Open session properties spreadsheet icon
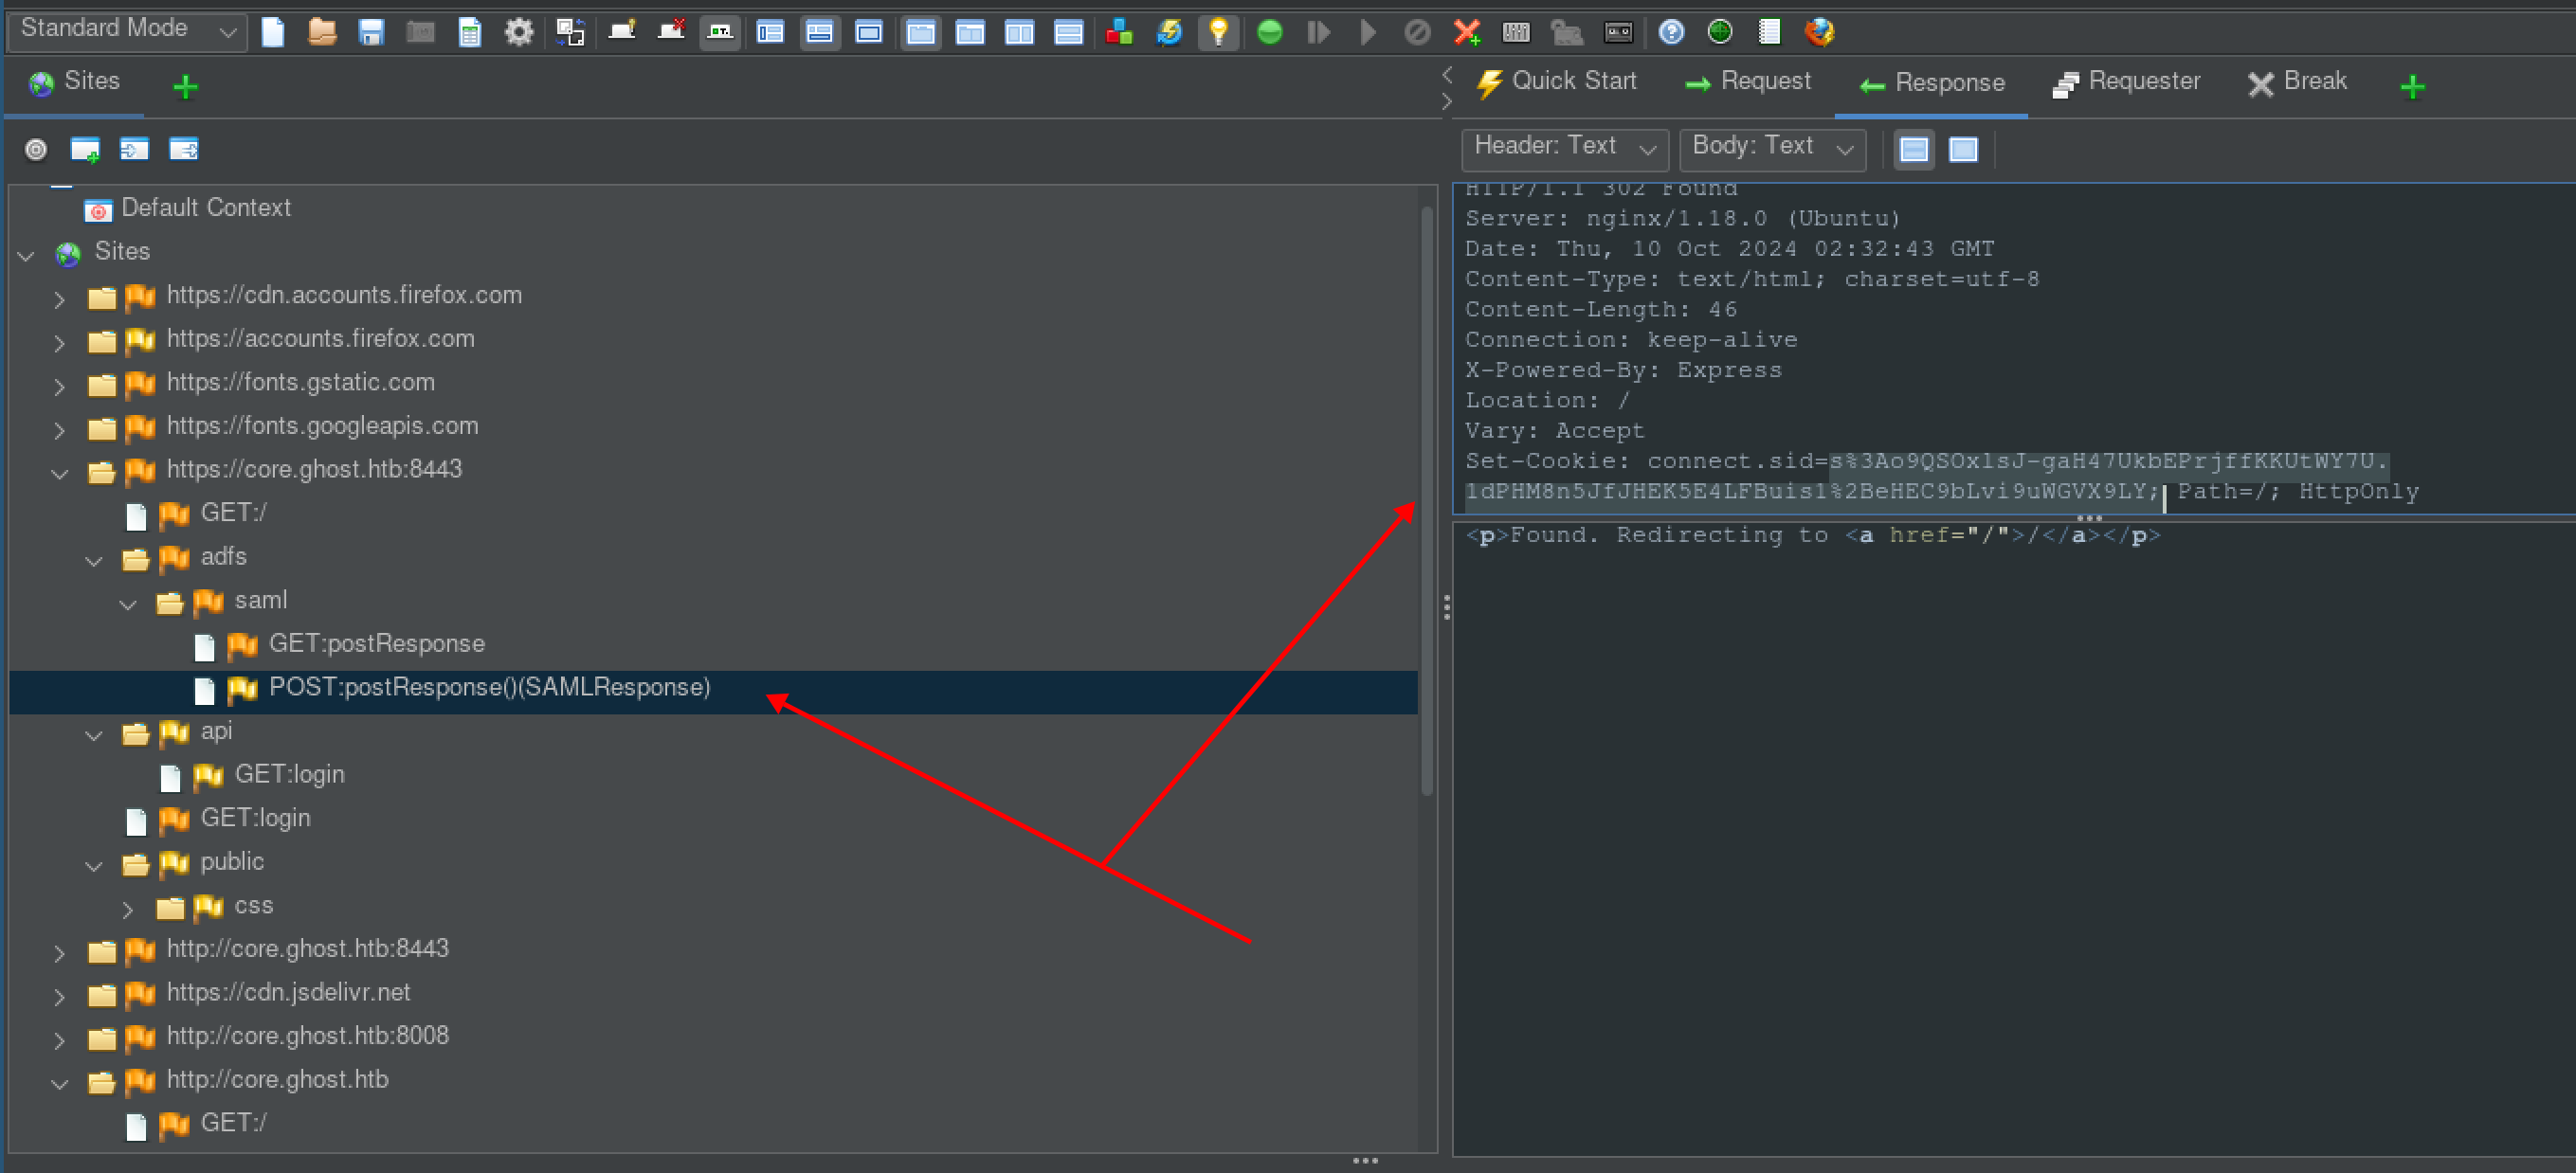The image size is (2576, 1173). (469, 33)
